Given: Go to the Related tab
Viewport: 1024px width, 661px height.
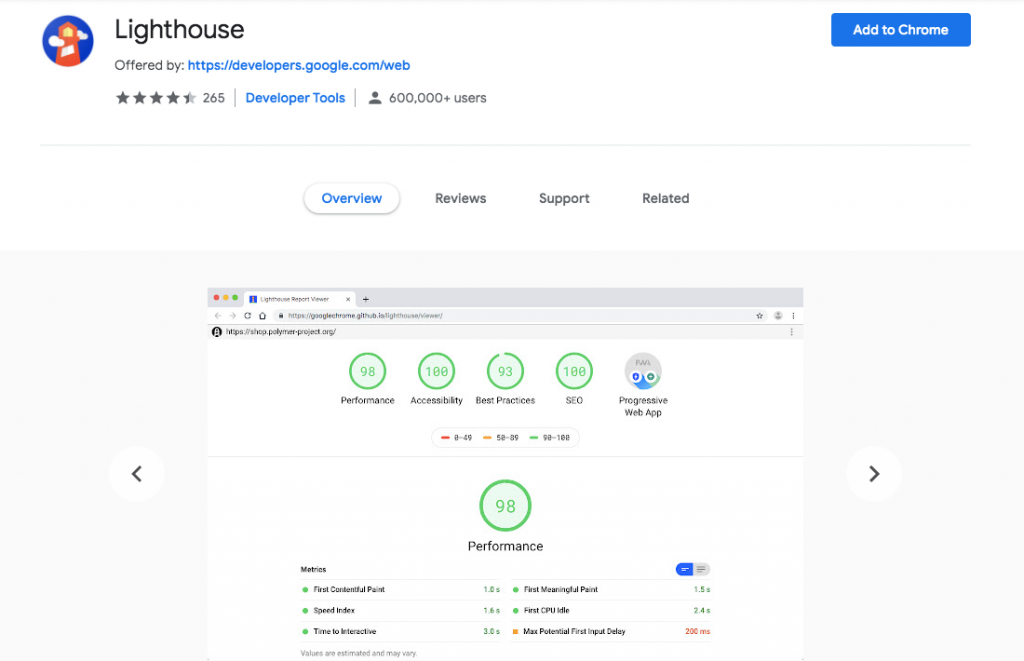Looking at the screenshot, I should point(665,199).
